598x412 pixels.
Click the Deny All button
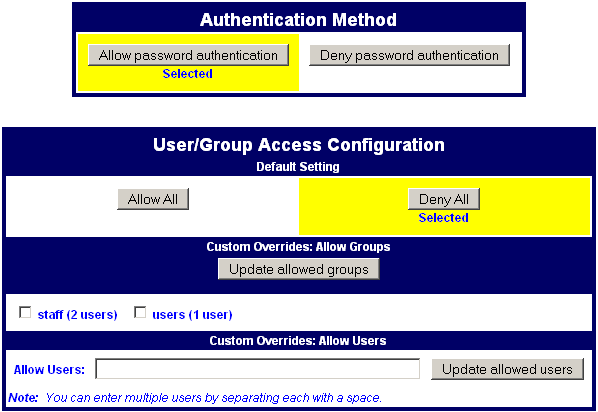click(x=444, y=199)
